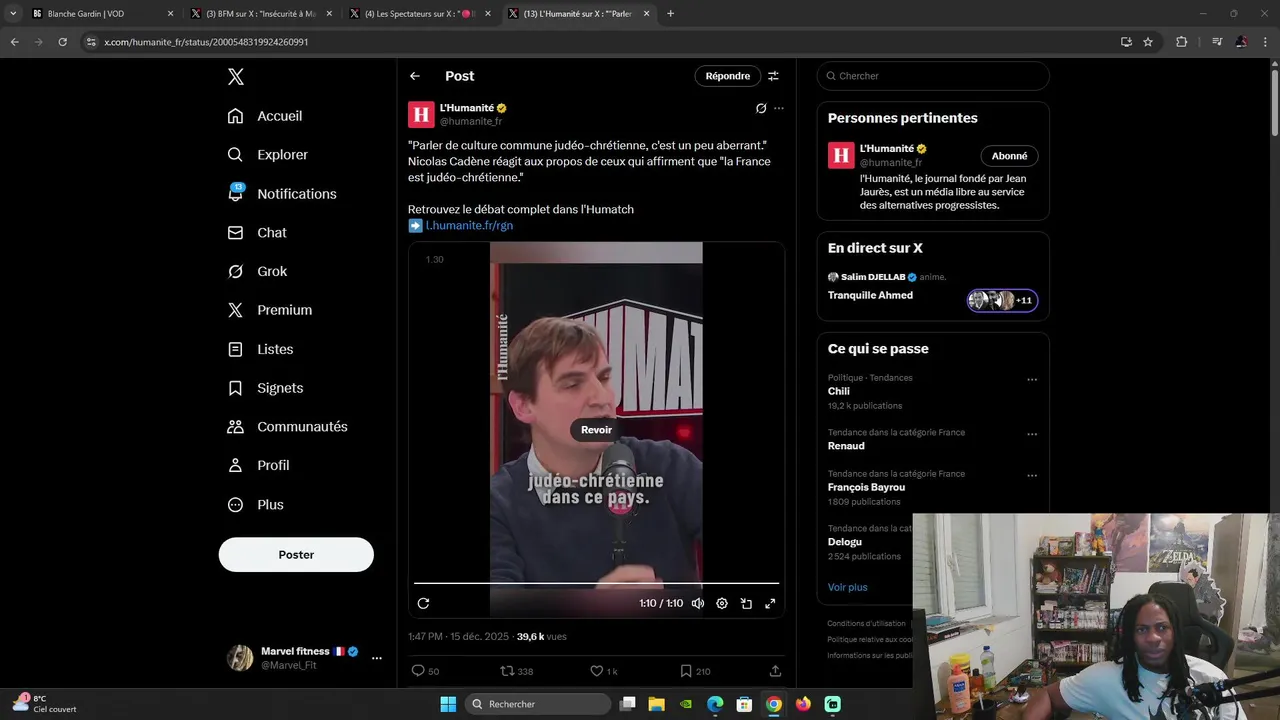This screenshot has width=1280, height=720.
Task: Open Firefox from taskbar
Action: click(803, 704)
